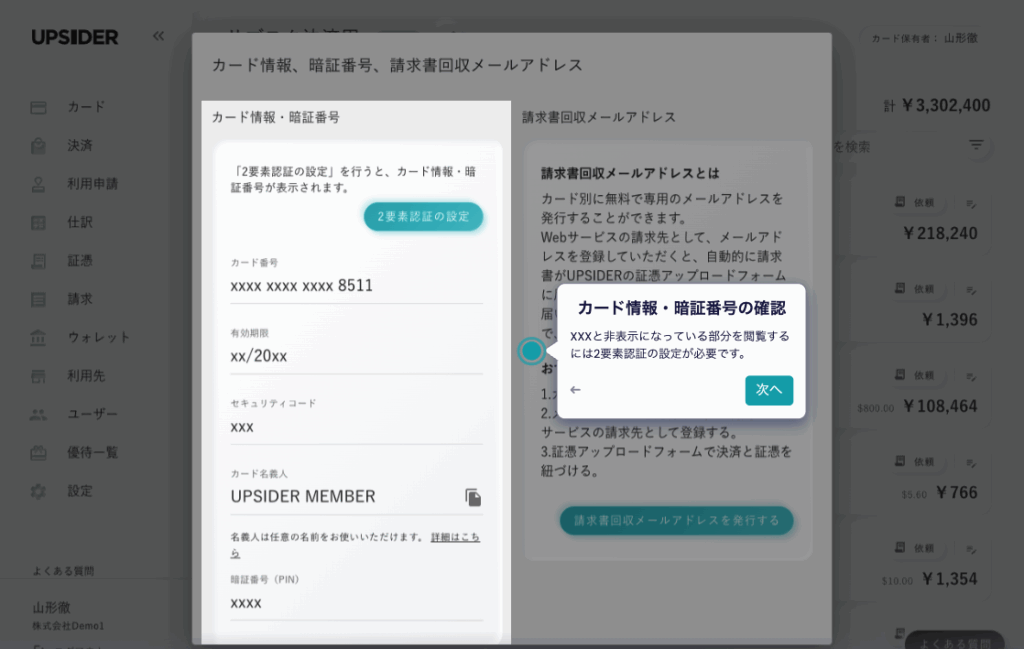Viewport: 1024px width, 649px height.
Task: Click 請求書回収メールアドレスを発行する button
Action: click(676, 520)
